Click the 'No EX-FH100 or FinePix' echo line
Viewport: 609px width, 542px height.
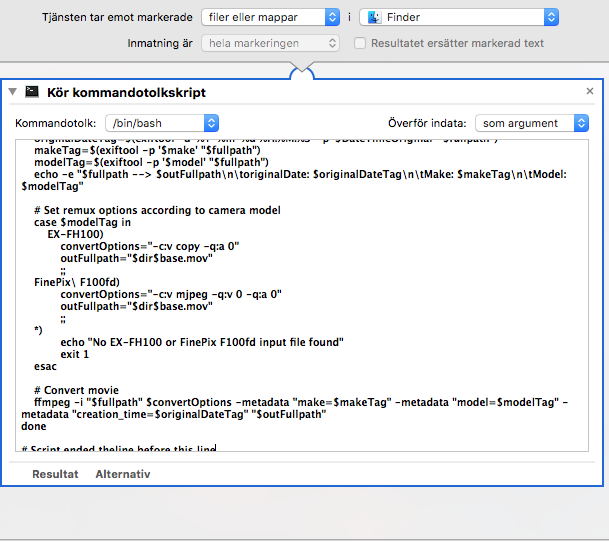click(x=202, y=342)
